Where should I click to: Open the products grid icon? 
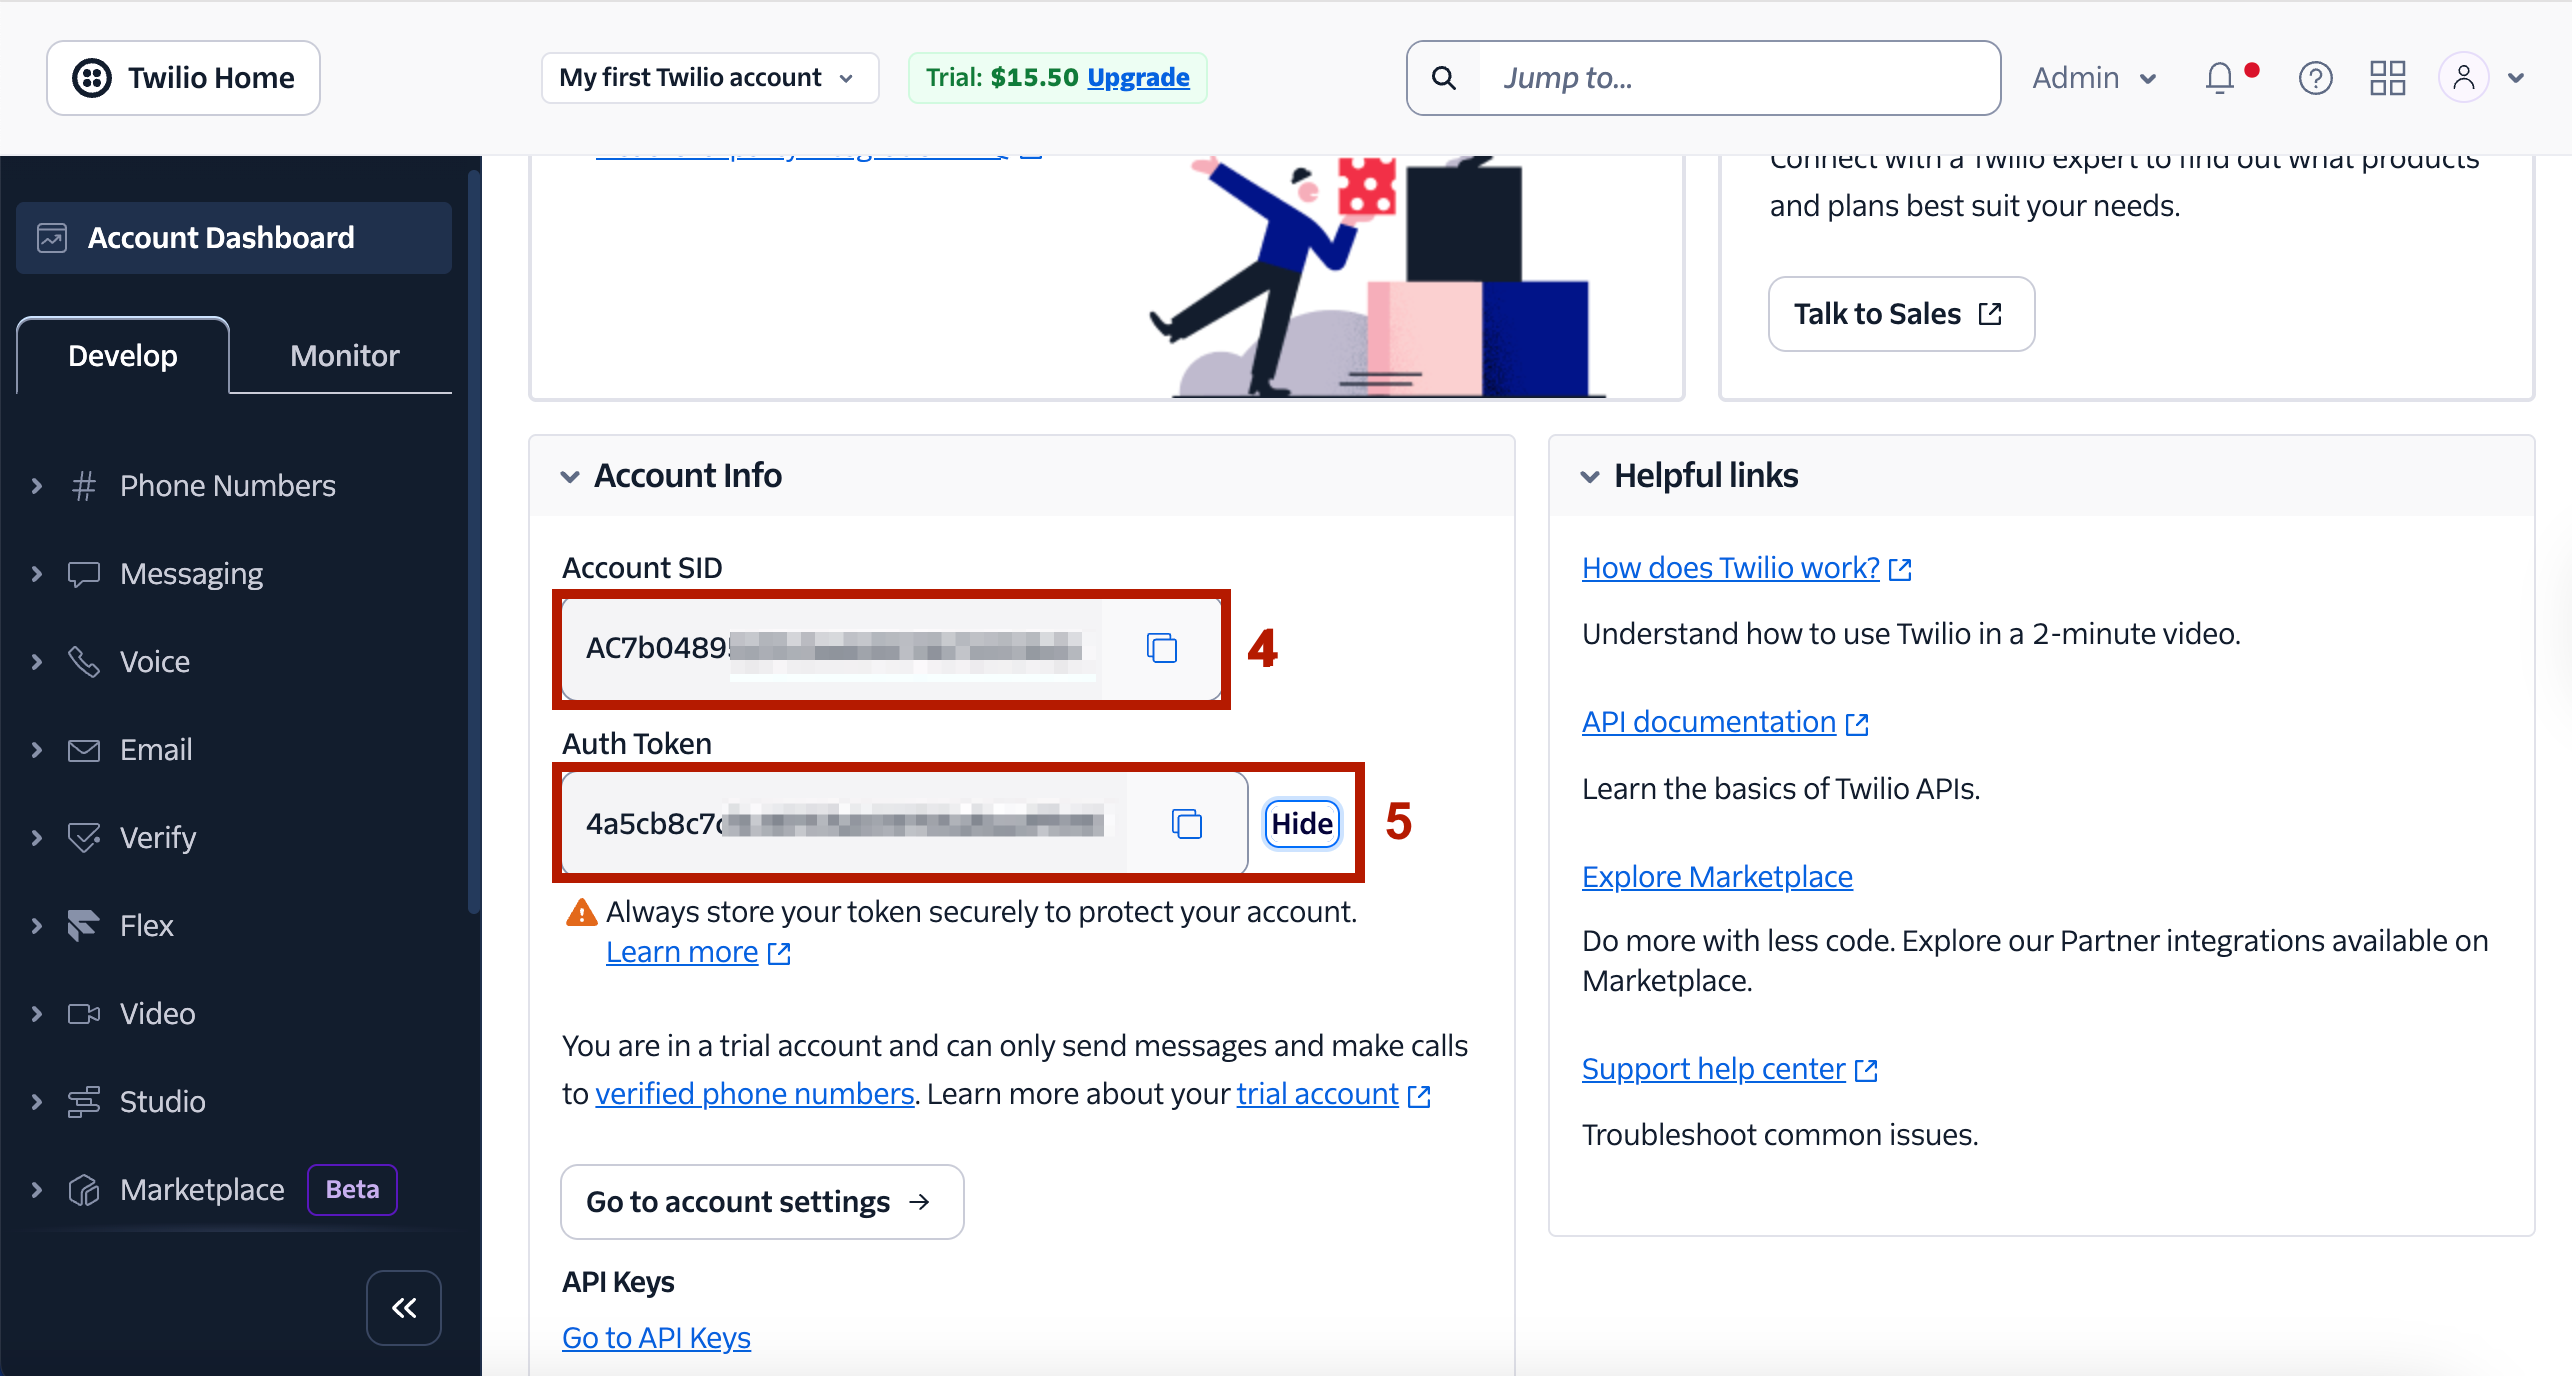[2387, 78]
